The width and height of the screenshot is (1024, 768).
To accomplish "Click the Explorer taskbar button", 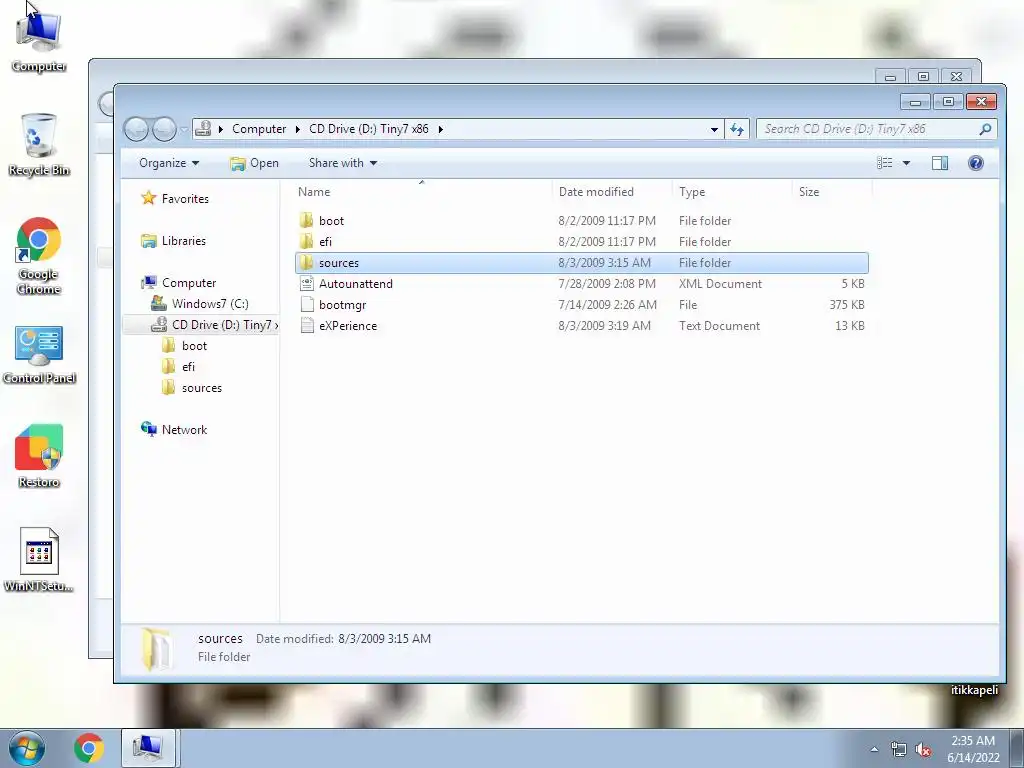I will (x=148, y=748).
